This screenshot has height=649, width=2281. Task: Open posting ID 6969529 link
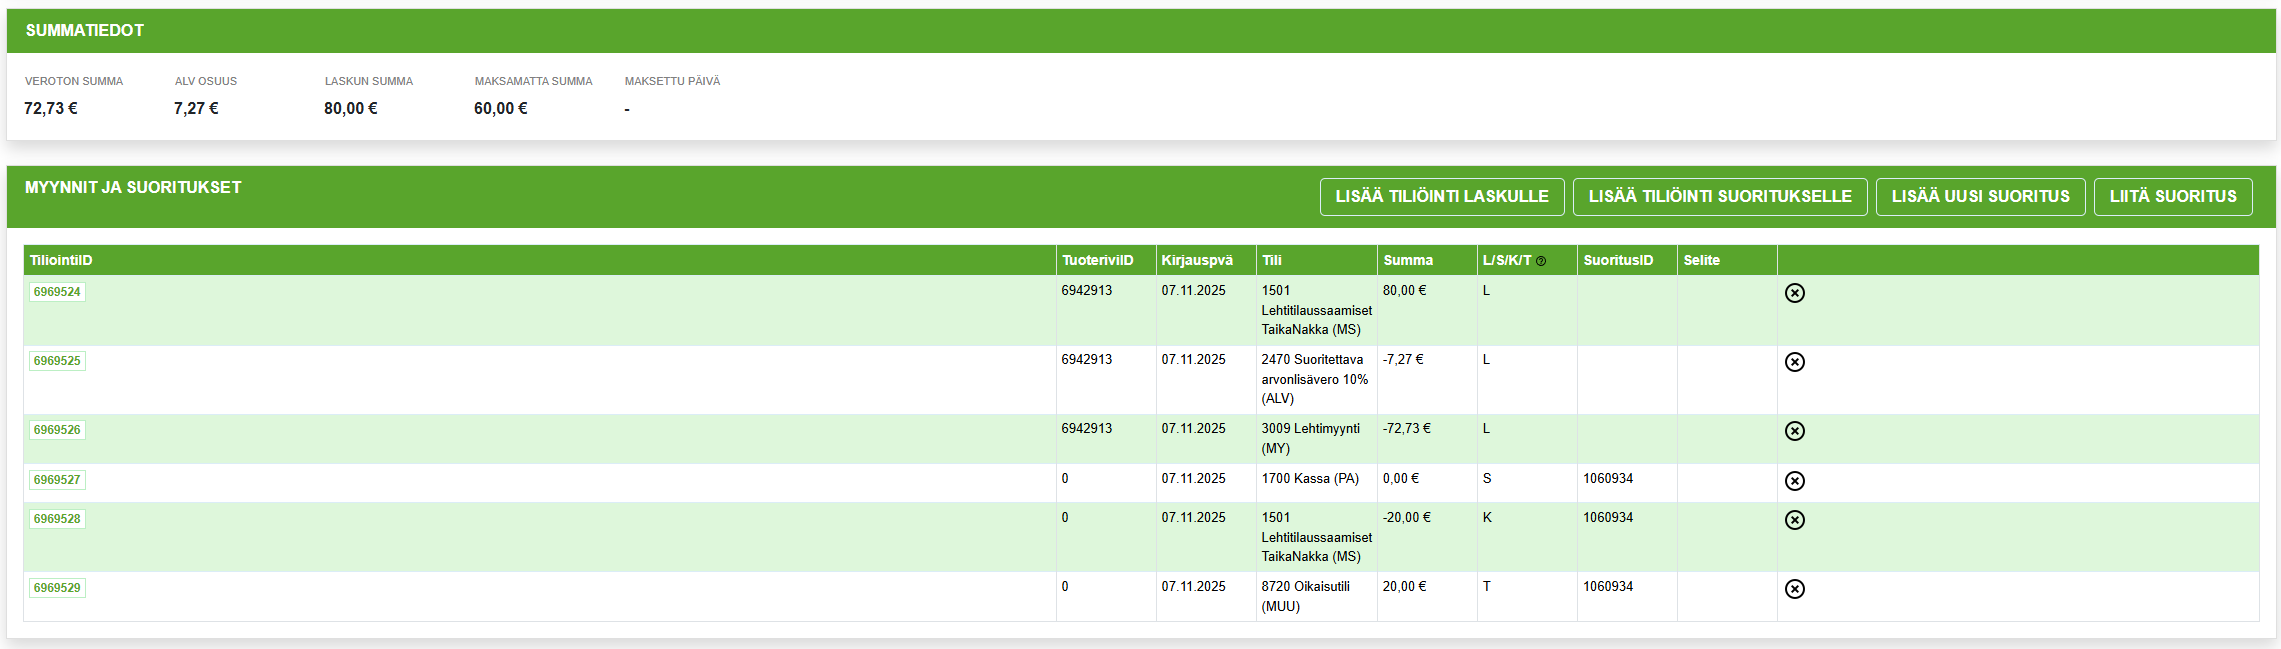point(57,588)
